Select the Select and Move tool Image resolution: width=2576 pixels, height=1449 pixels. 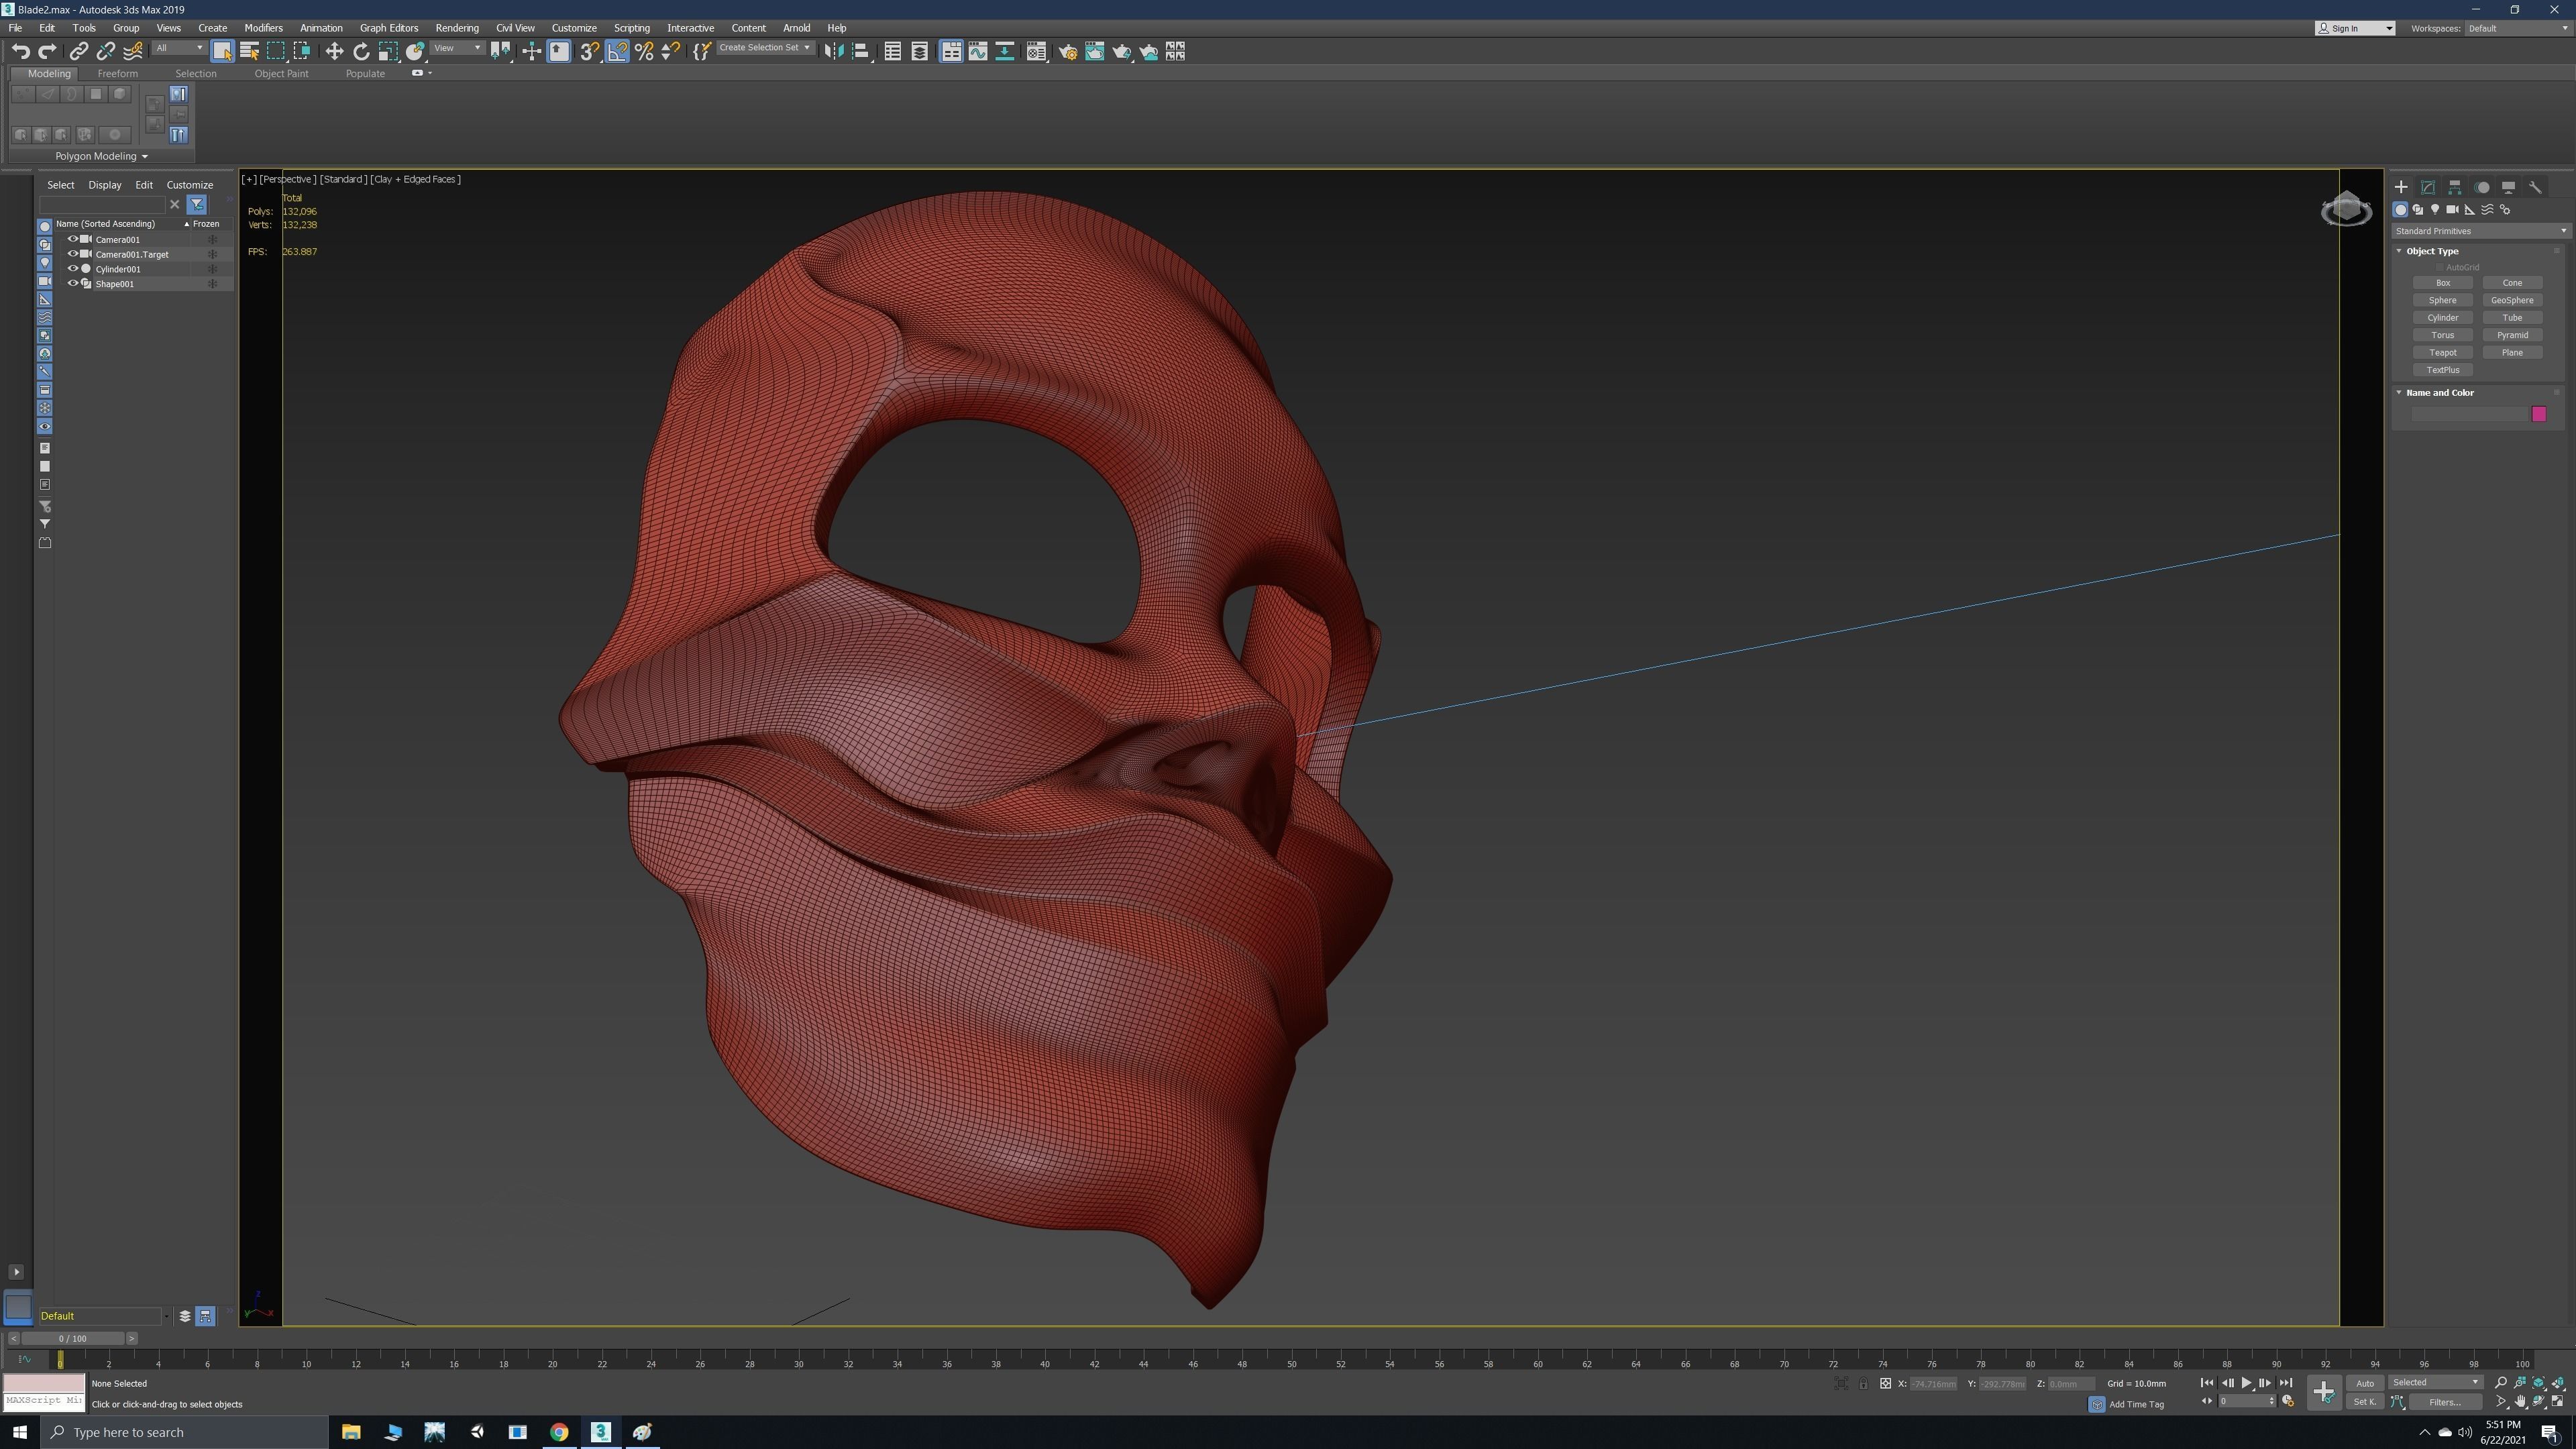pos(334,51)
